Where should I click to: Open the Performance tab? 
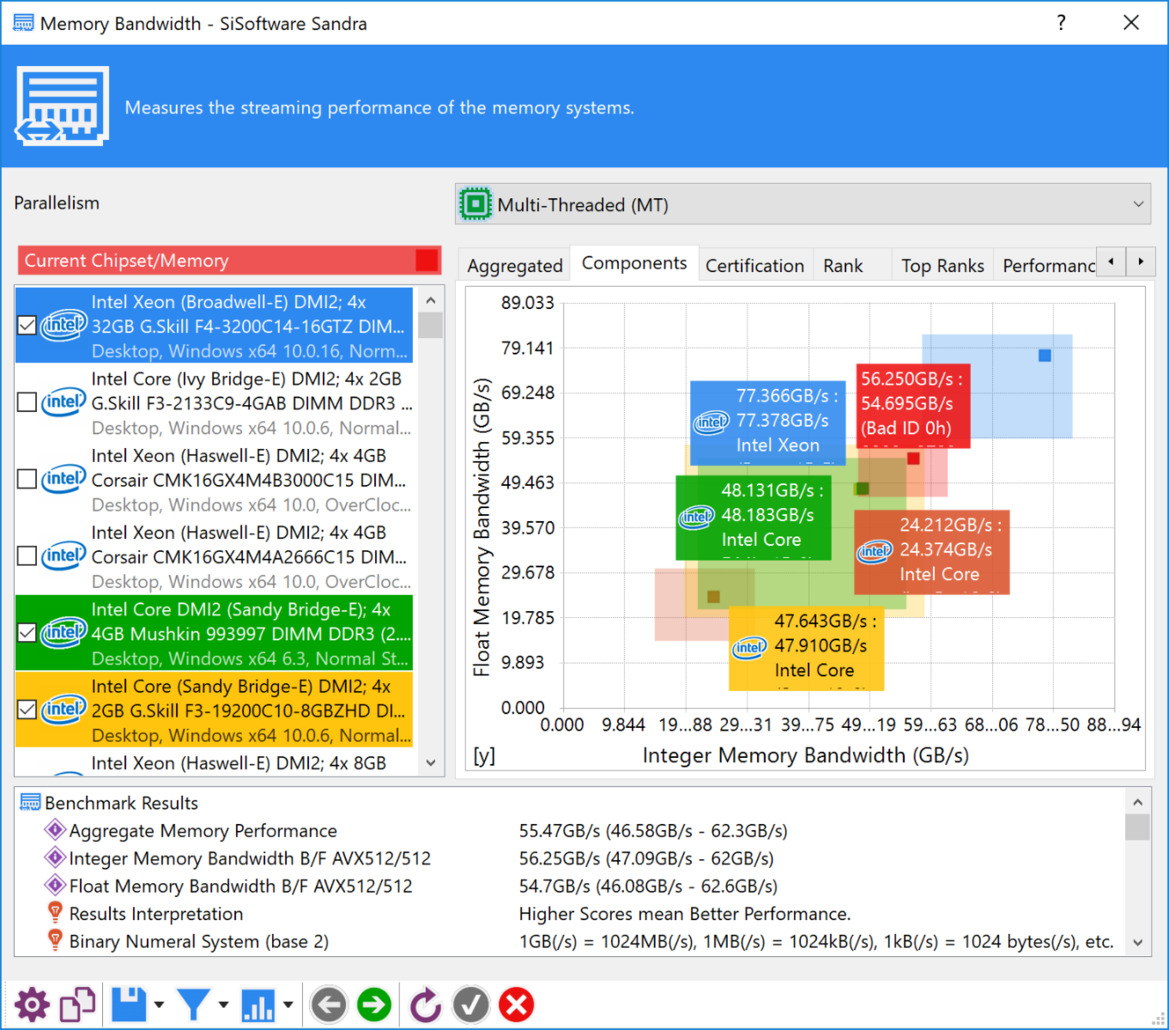click(x=1047, y=265)
